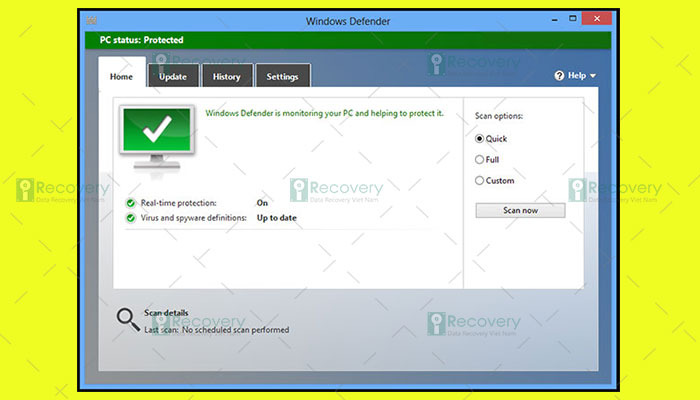Click the 'Real-time protection:' label
This screenshot has width=700, height=400.
click(x=179, y=203)
